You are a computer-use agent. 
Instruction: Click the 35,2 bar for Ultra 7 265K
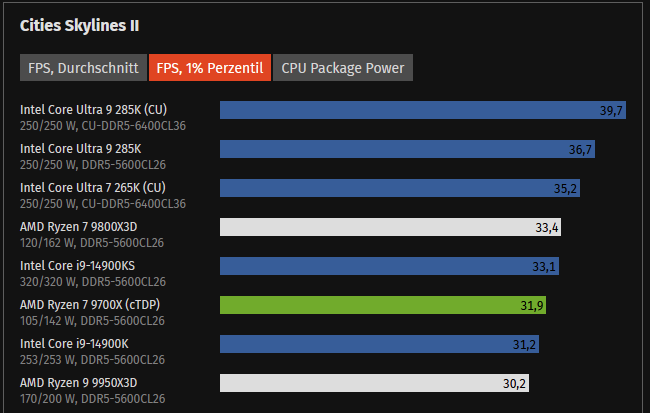400,188
